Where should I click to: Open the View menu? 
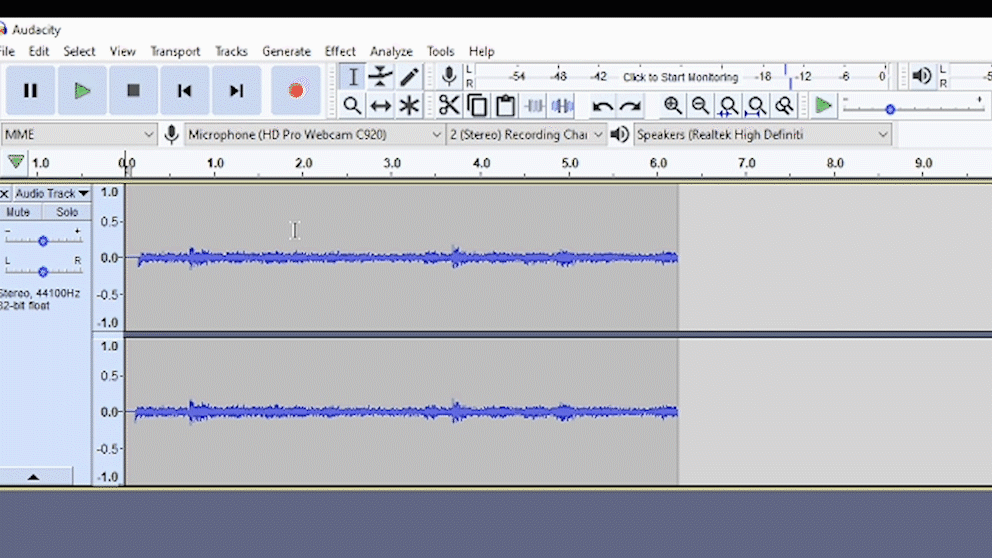click(x=122, y=51)
